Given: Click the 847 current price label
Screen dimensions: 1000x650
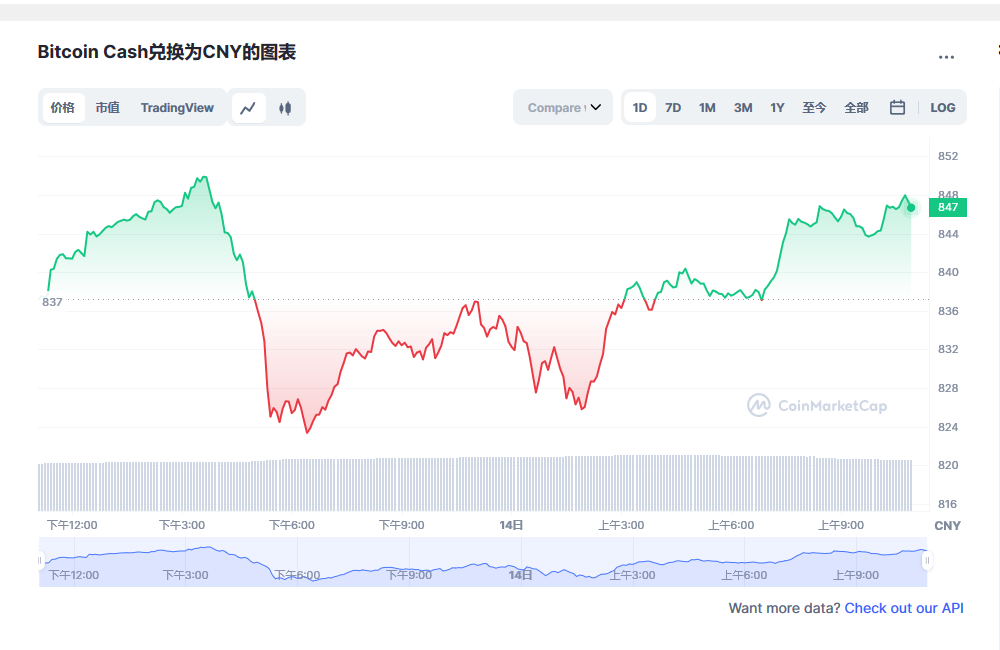Looking at the screenshot, I should pyautogui.click(x=948, y=207).
